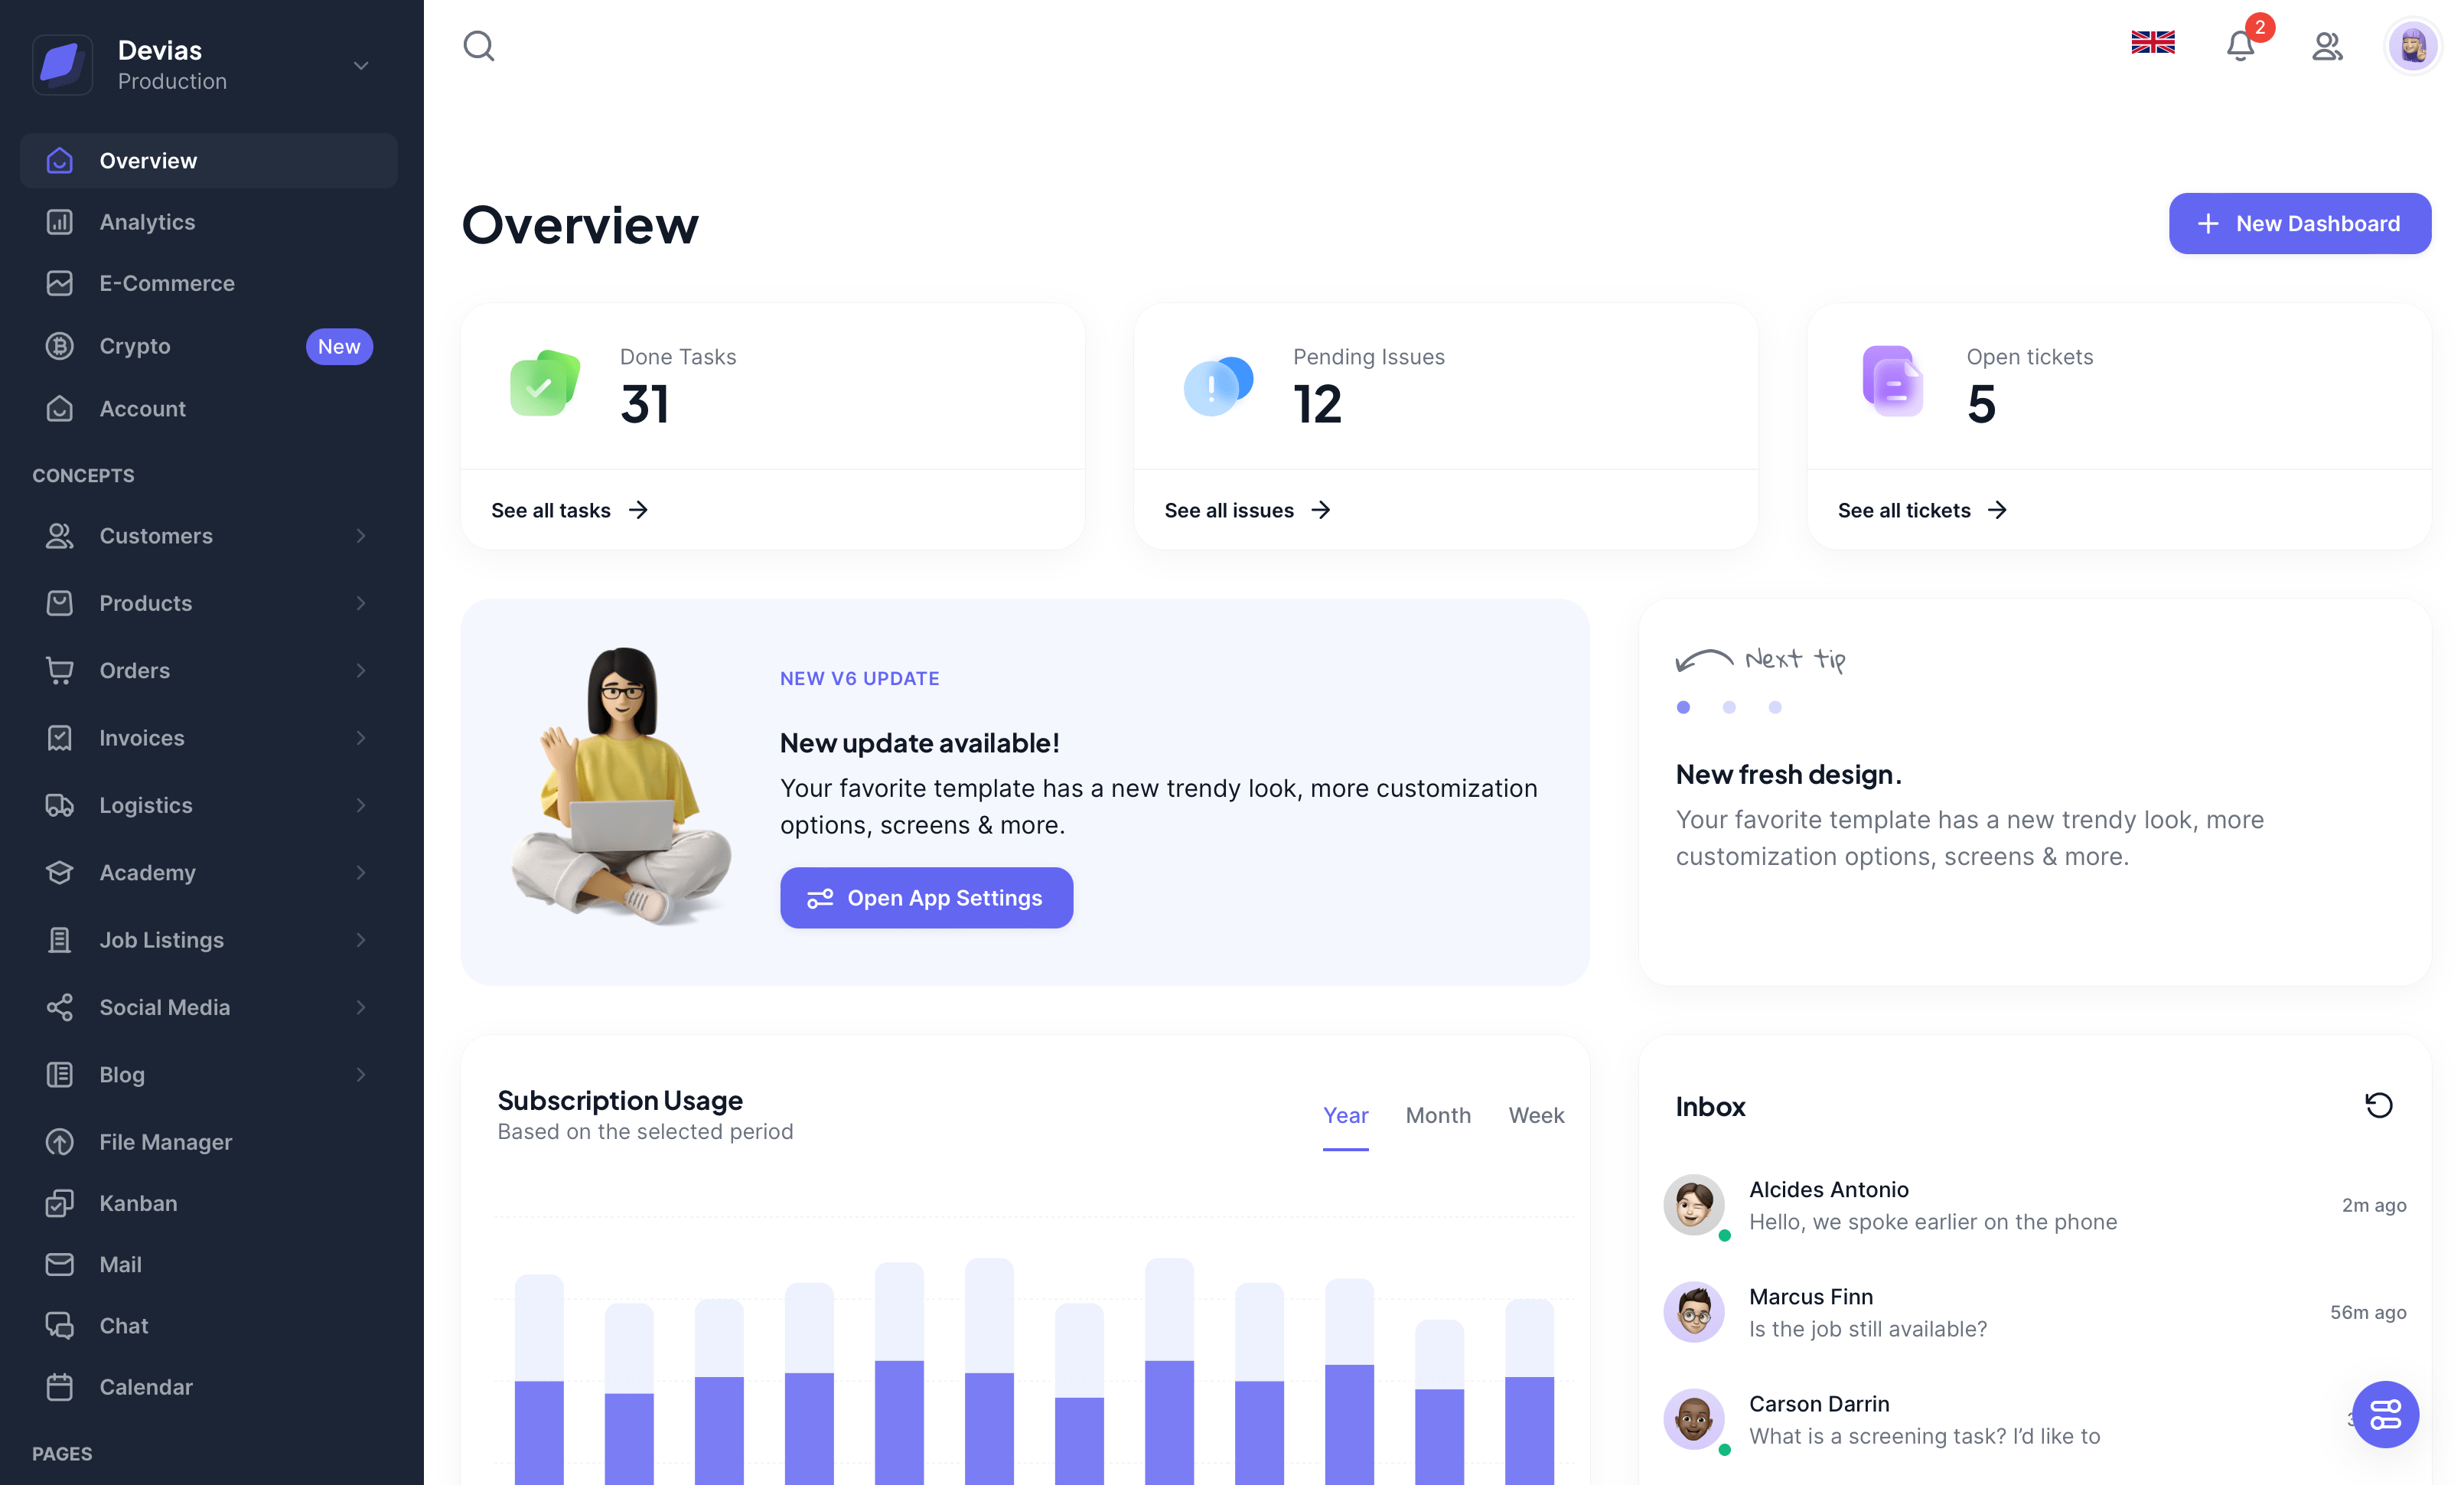Click the Calendar sidebar icon
2464x1485 pixels.
(58, 1386)
